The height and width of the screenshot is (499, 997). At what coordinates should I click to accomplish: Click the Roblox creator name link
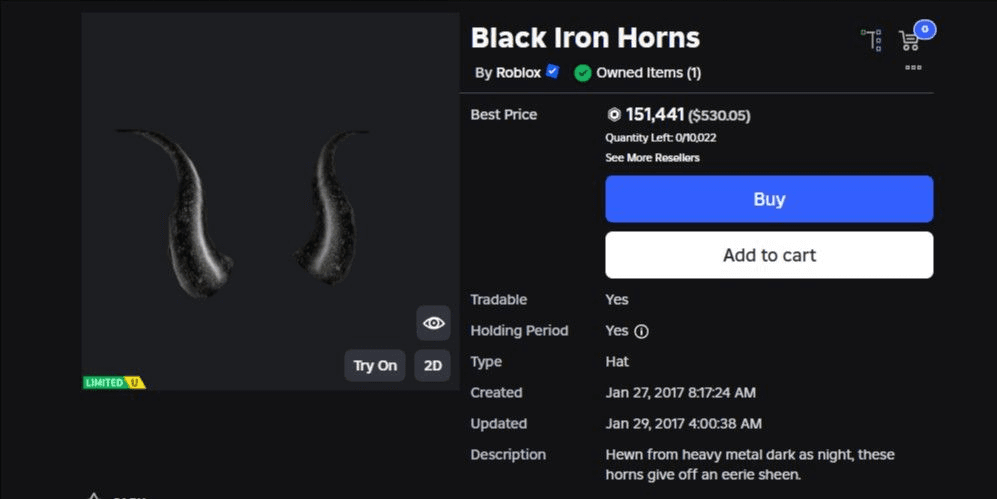click(x=518, y=73)
